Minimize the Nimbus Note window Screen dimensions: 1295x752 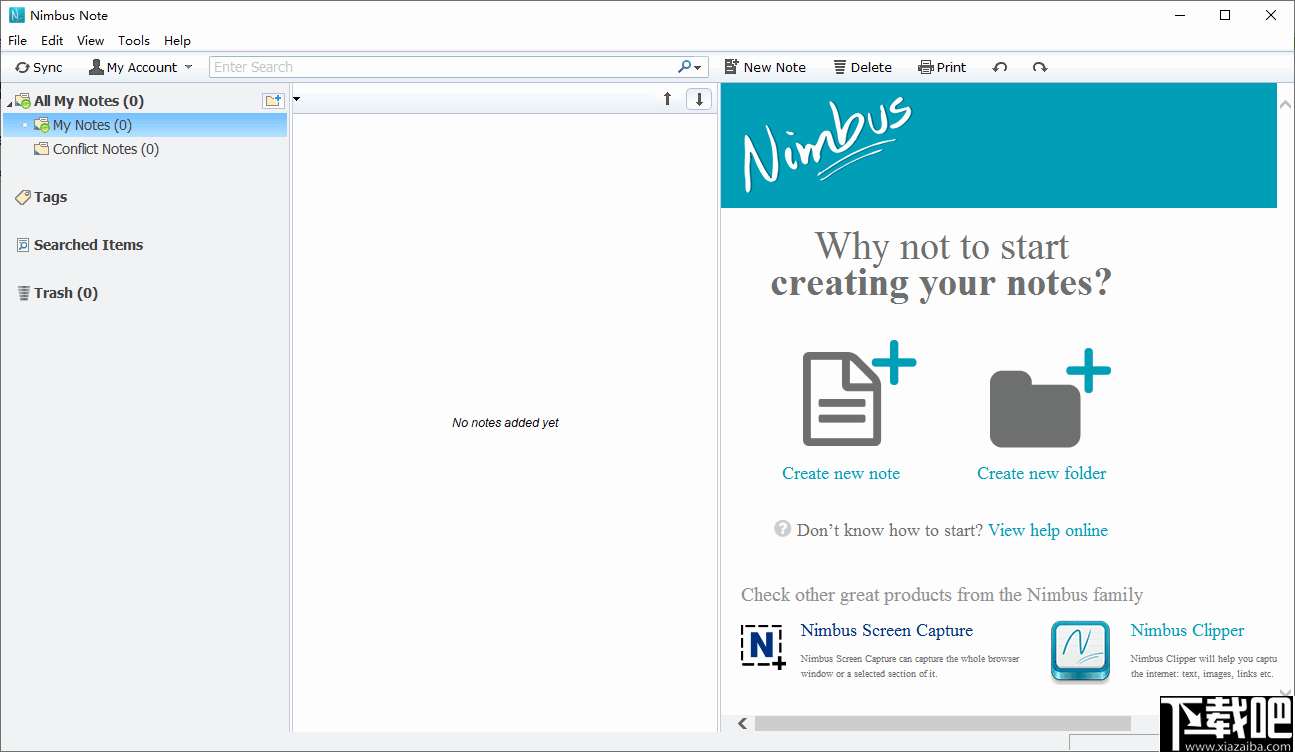[1179, 15]
